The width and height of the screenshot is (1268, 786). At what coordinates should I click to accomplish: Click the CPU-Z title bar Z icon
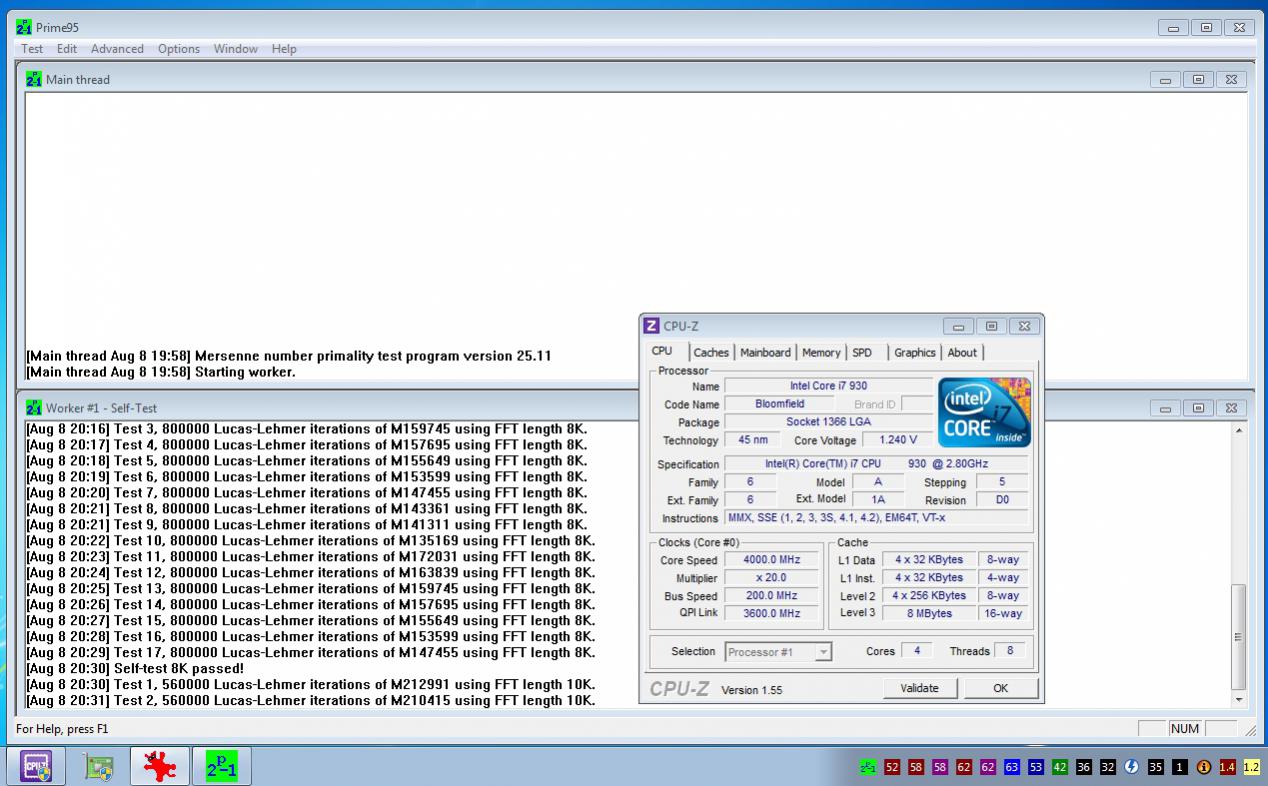[651, 326]
